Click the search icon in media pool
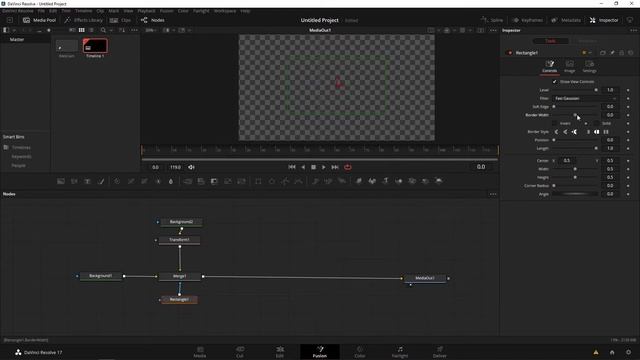640x360 pixels. (103, 30)
